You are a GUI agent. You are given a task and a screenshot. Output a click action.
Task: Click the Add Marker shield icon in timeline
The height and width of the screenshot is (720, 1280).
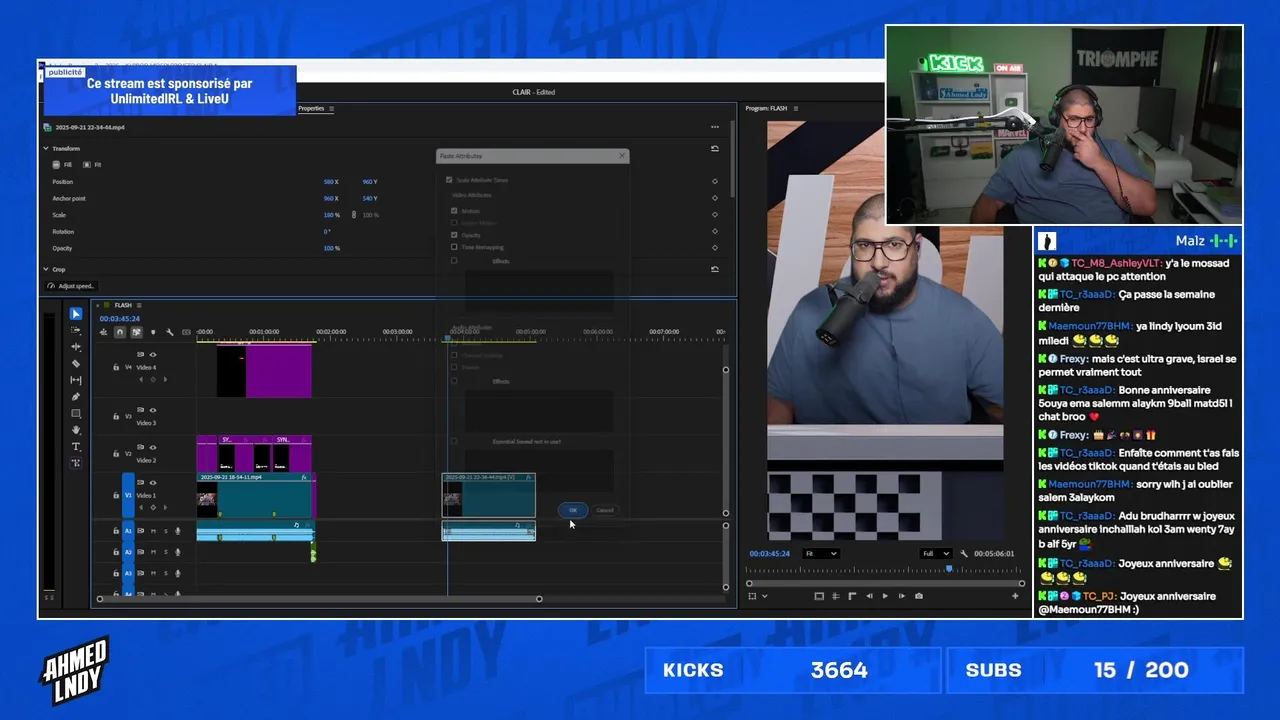154,332
